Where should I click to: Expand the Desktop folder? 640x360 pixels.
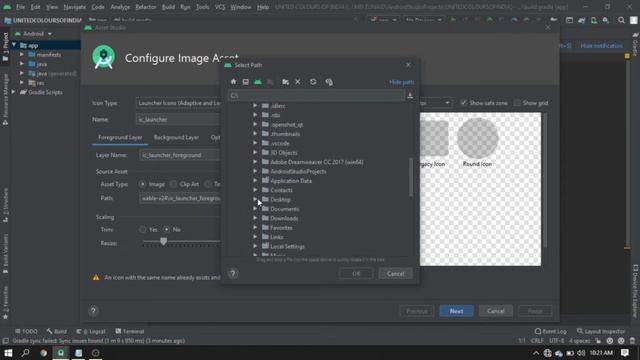coord(255,199)
